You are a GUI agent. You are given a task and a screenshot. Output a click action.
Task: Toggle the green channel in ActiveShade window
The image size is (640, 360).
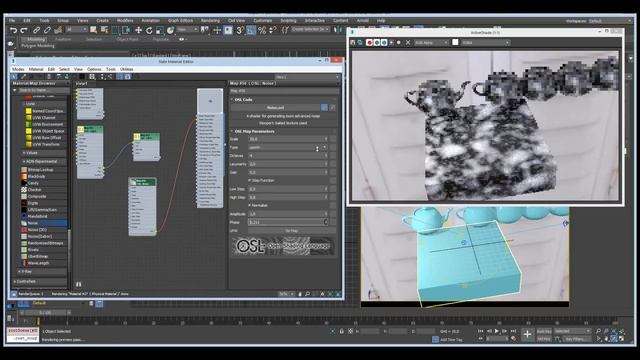click(377, 42)
